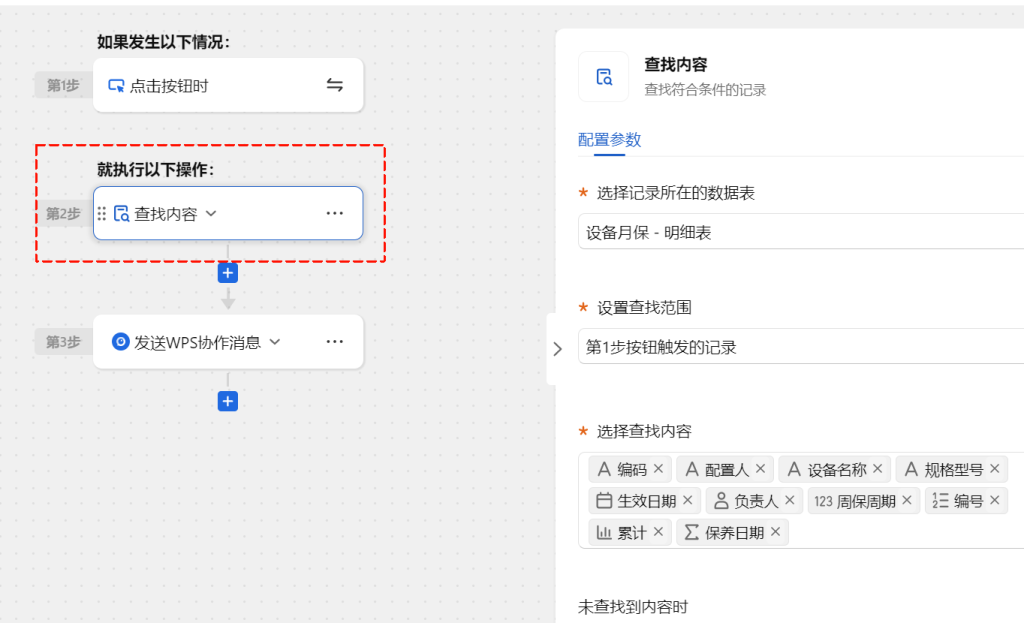Click the 123 number icon of 周保周期
1024x623 pixels.
823,502
